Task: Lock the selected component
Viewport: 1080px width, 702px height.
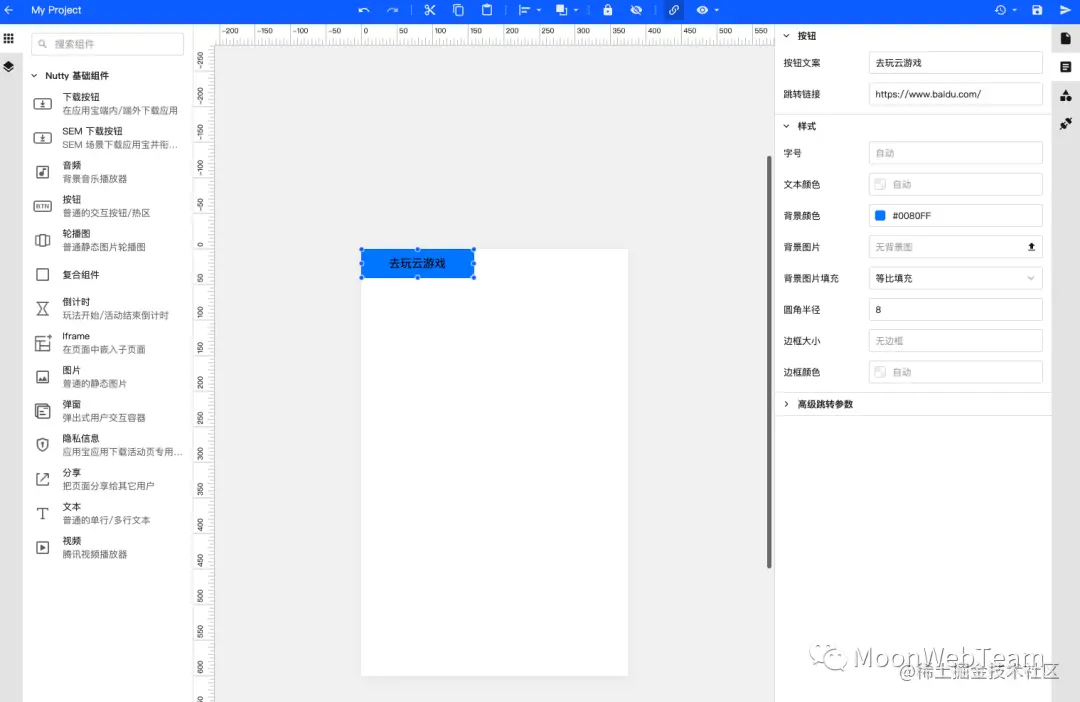Action: 608,10
